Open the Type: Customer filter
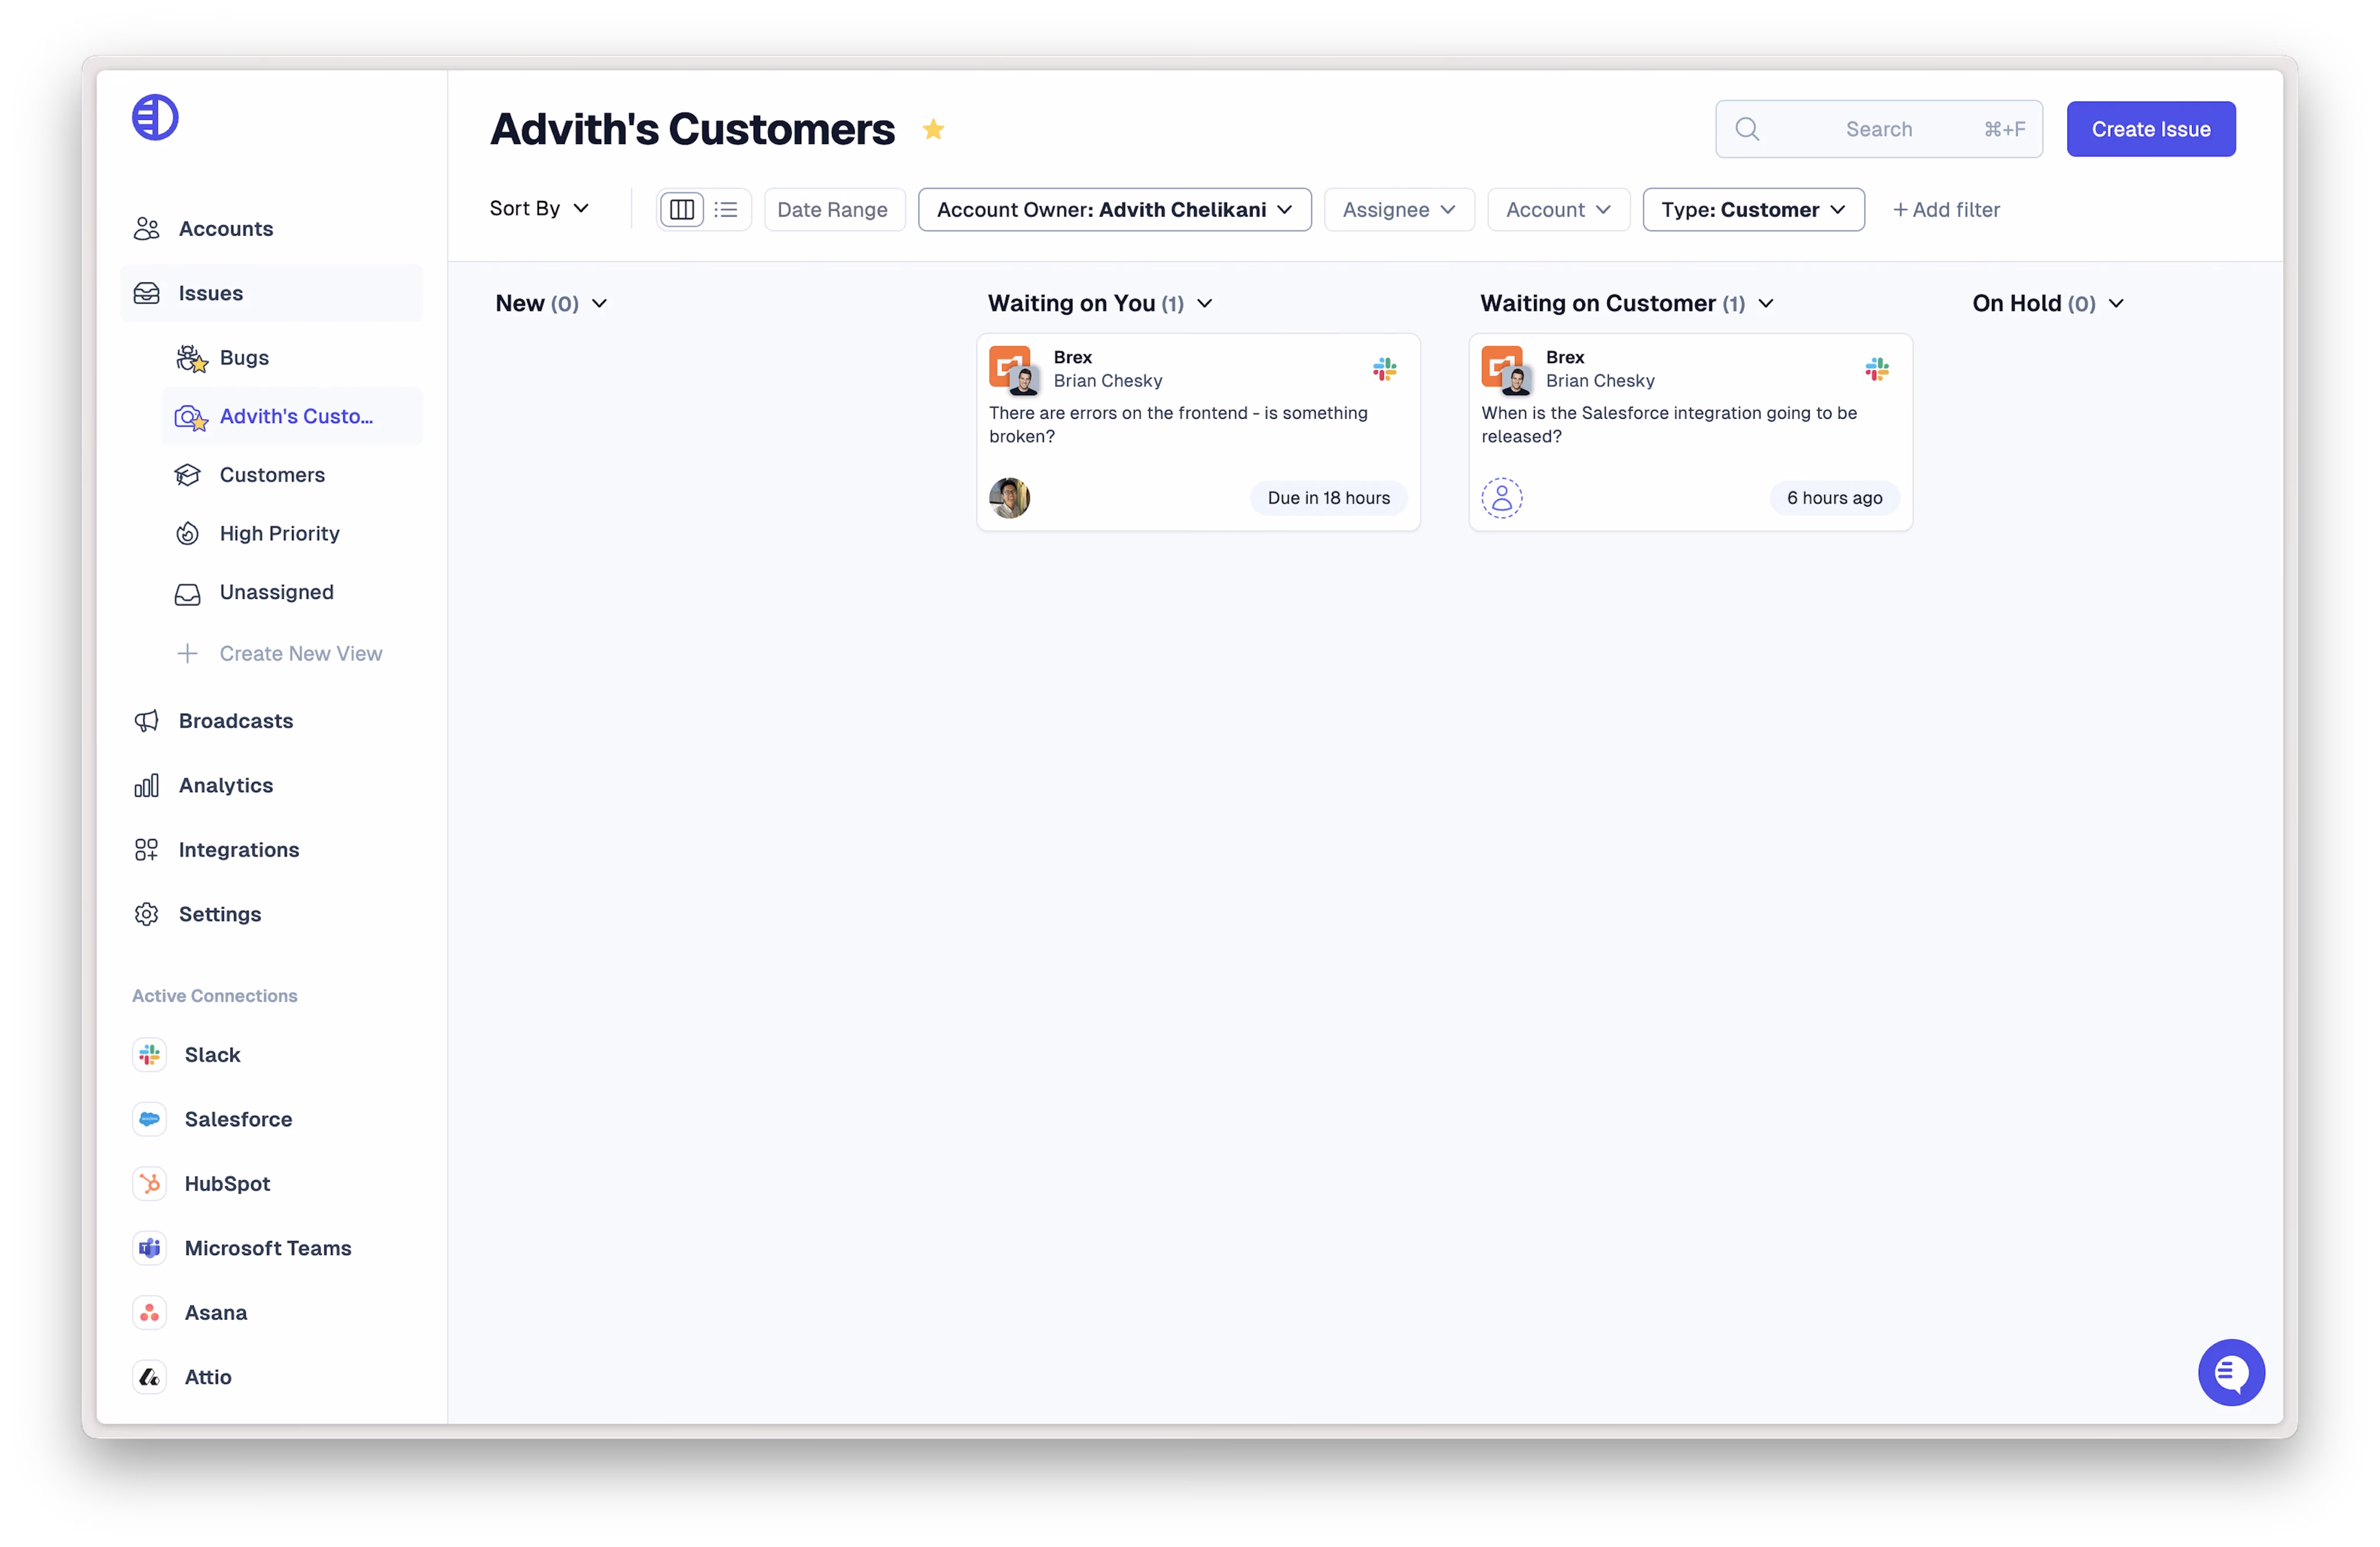The height and width of the screenshot is (1547, 2380). [1753, 210]
